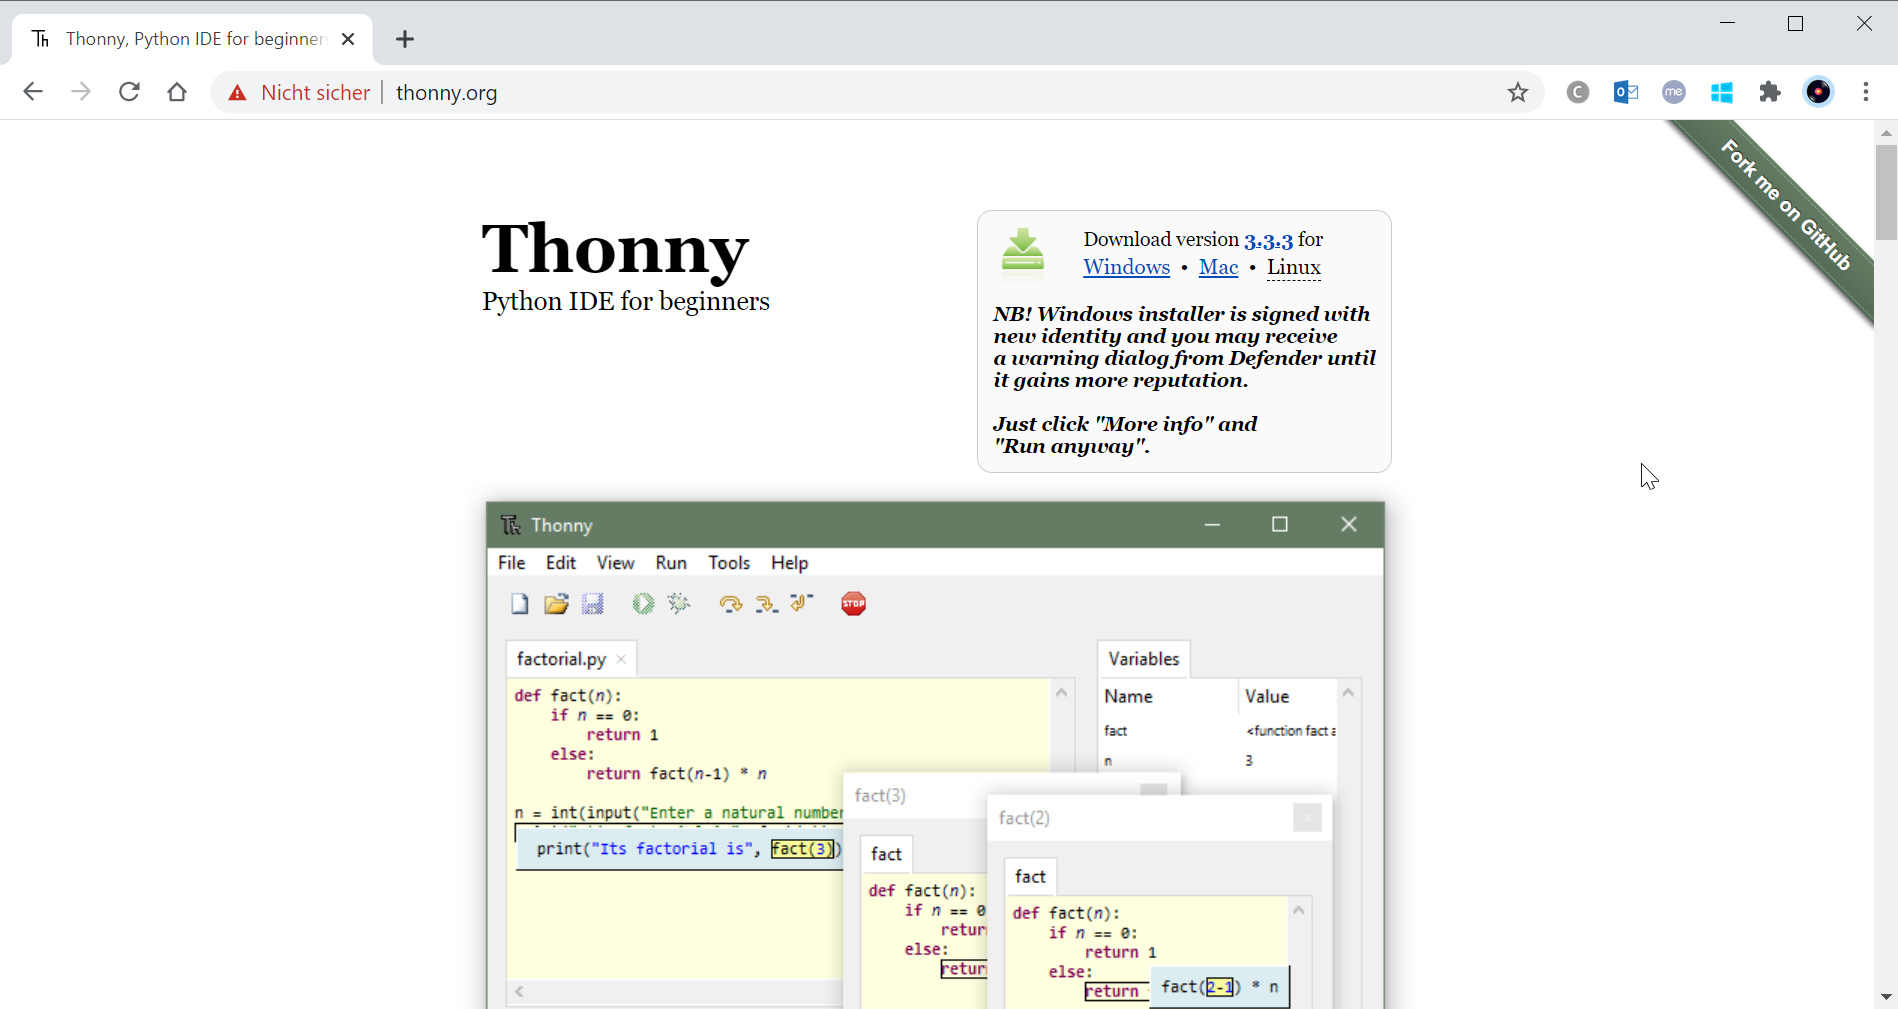Open the Run menu in Thonny screenshot

tap(671, 563)
